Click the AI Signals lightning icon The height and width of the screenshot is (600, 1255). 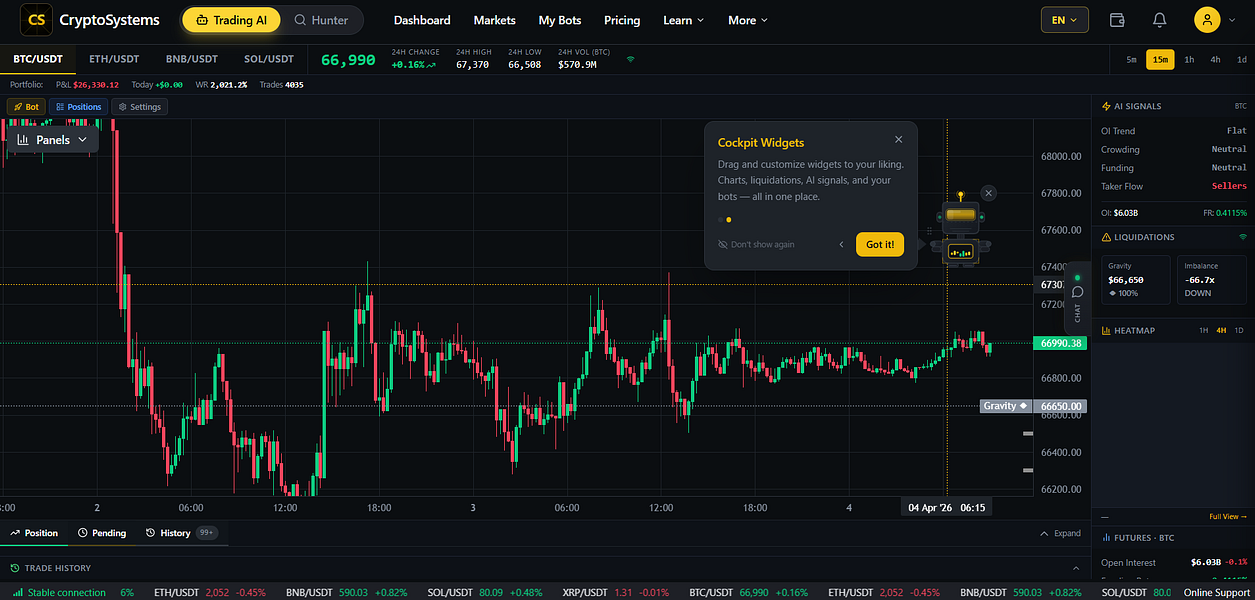click(x=1106, y=106)
